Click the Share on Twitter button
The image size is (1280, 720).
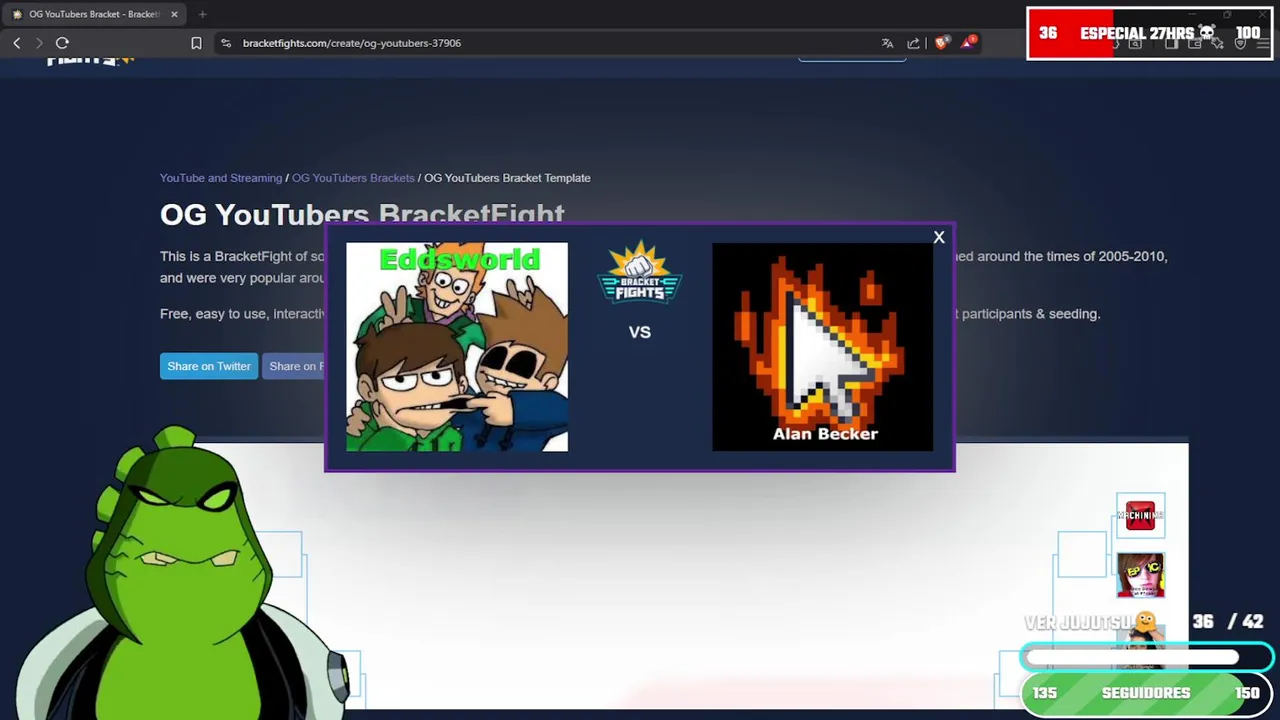click(x=209, y=366)
